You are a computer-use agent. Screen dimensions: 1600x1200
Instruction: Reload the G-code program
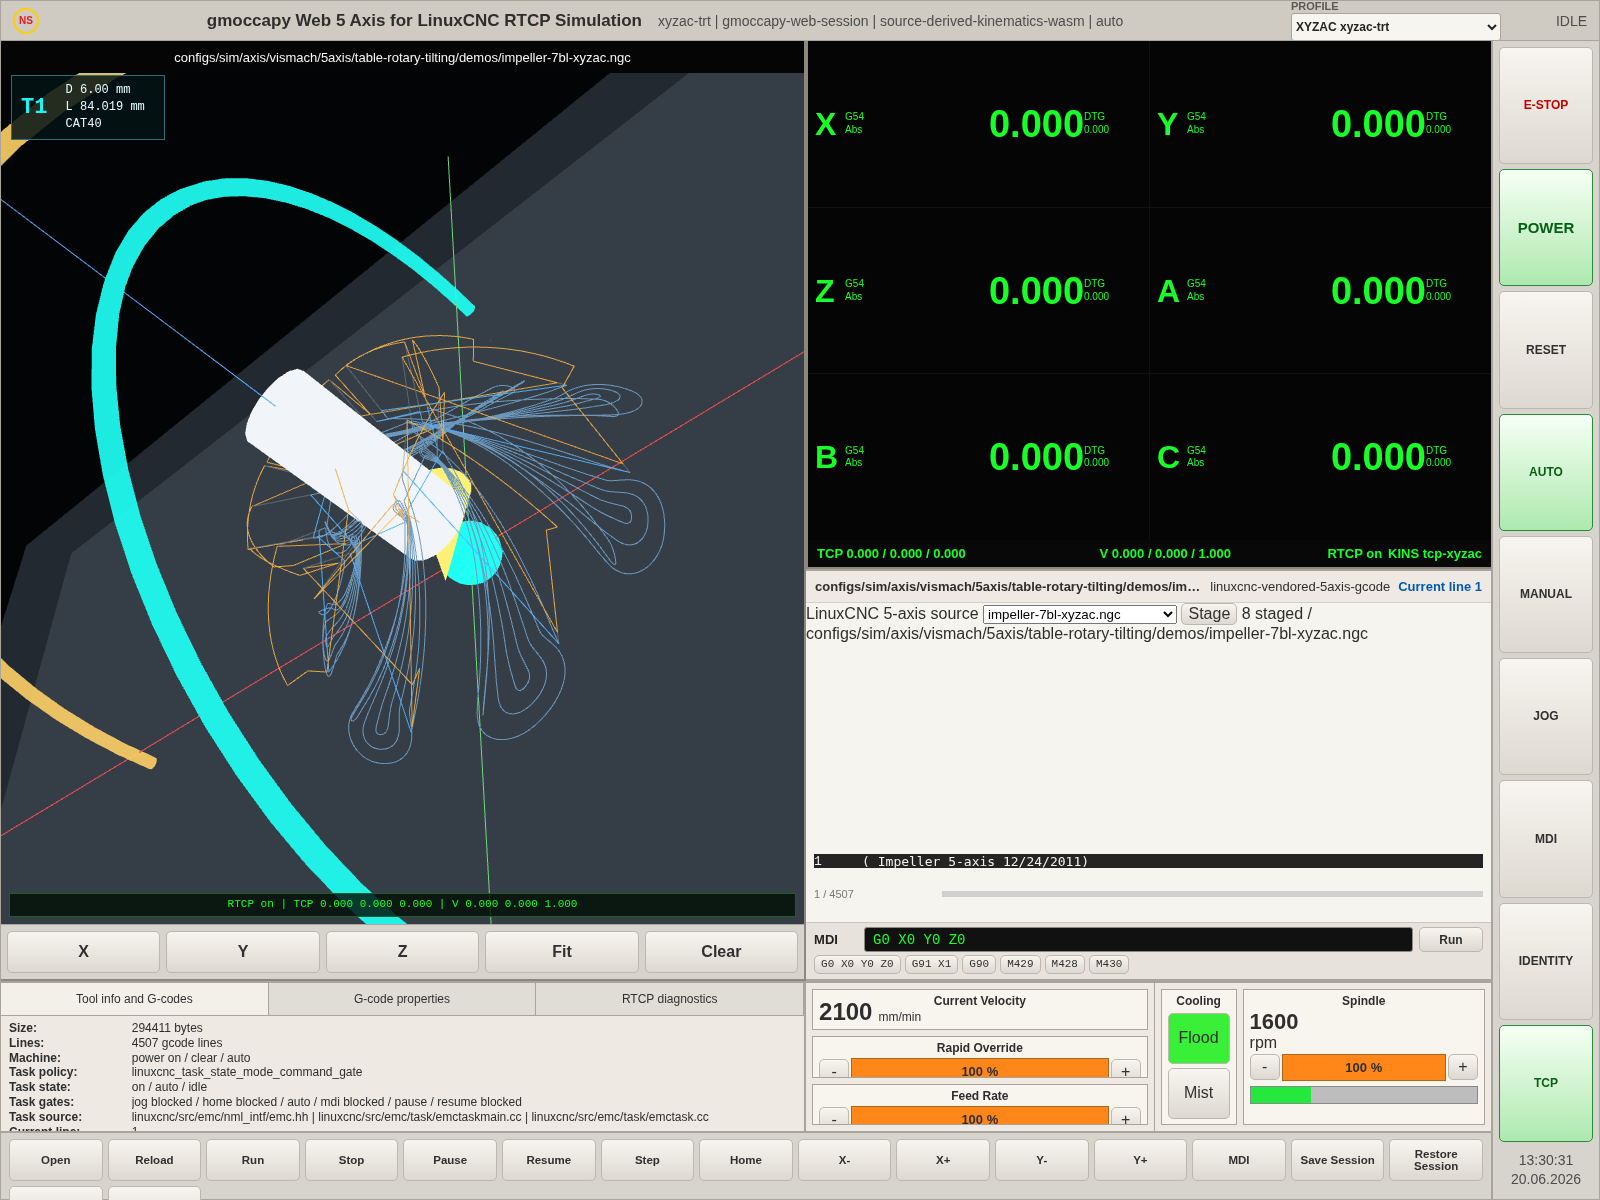(154, 1160)
